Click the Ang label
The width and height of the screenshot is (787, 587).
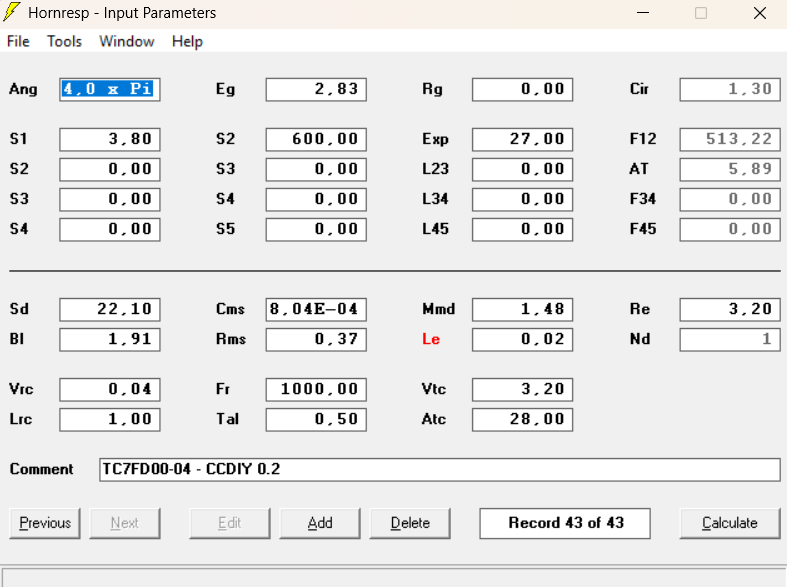[23, 89]
